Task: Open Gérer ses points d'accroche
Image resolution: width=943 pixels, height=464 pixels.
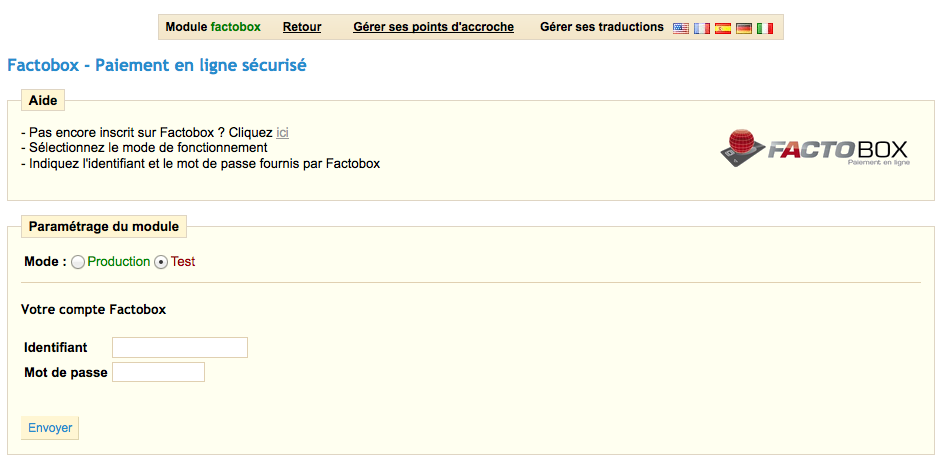Action: 434,27
